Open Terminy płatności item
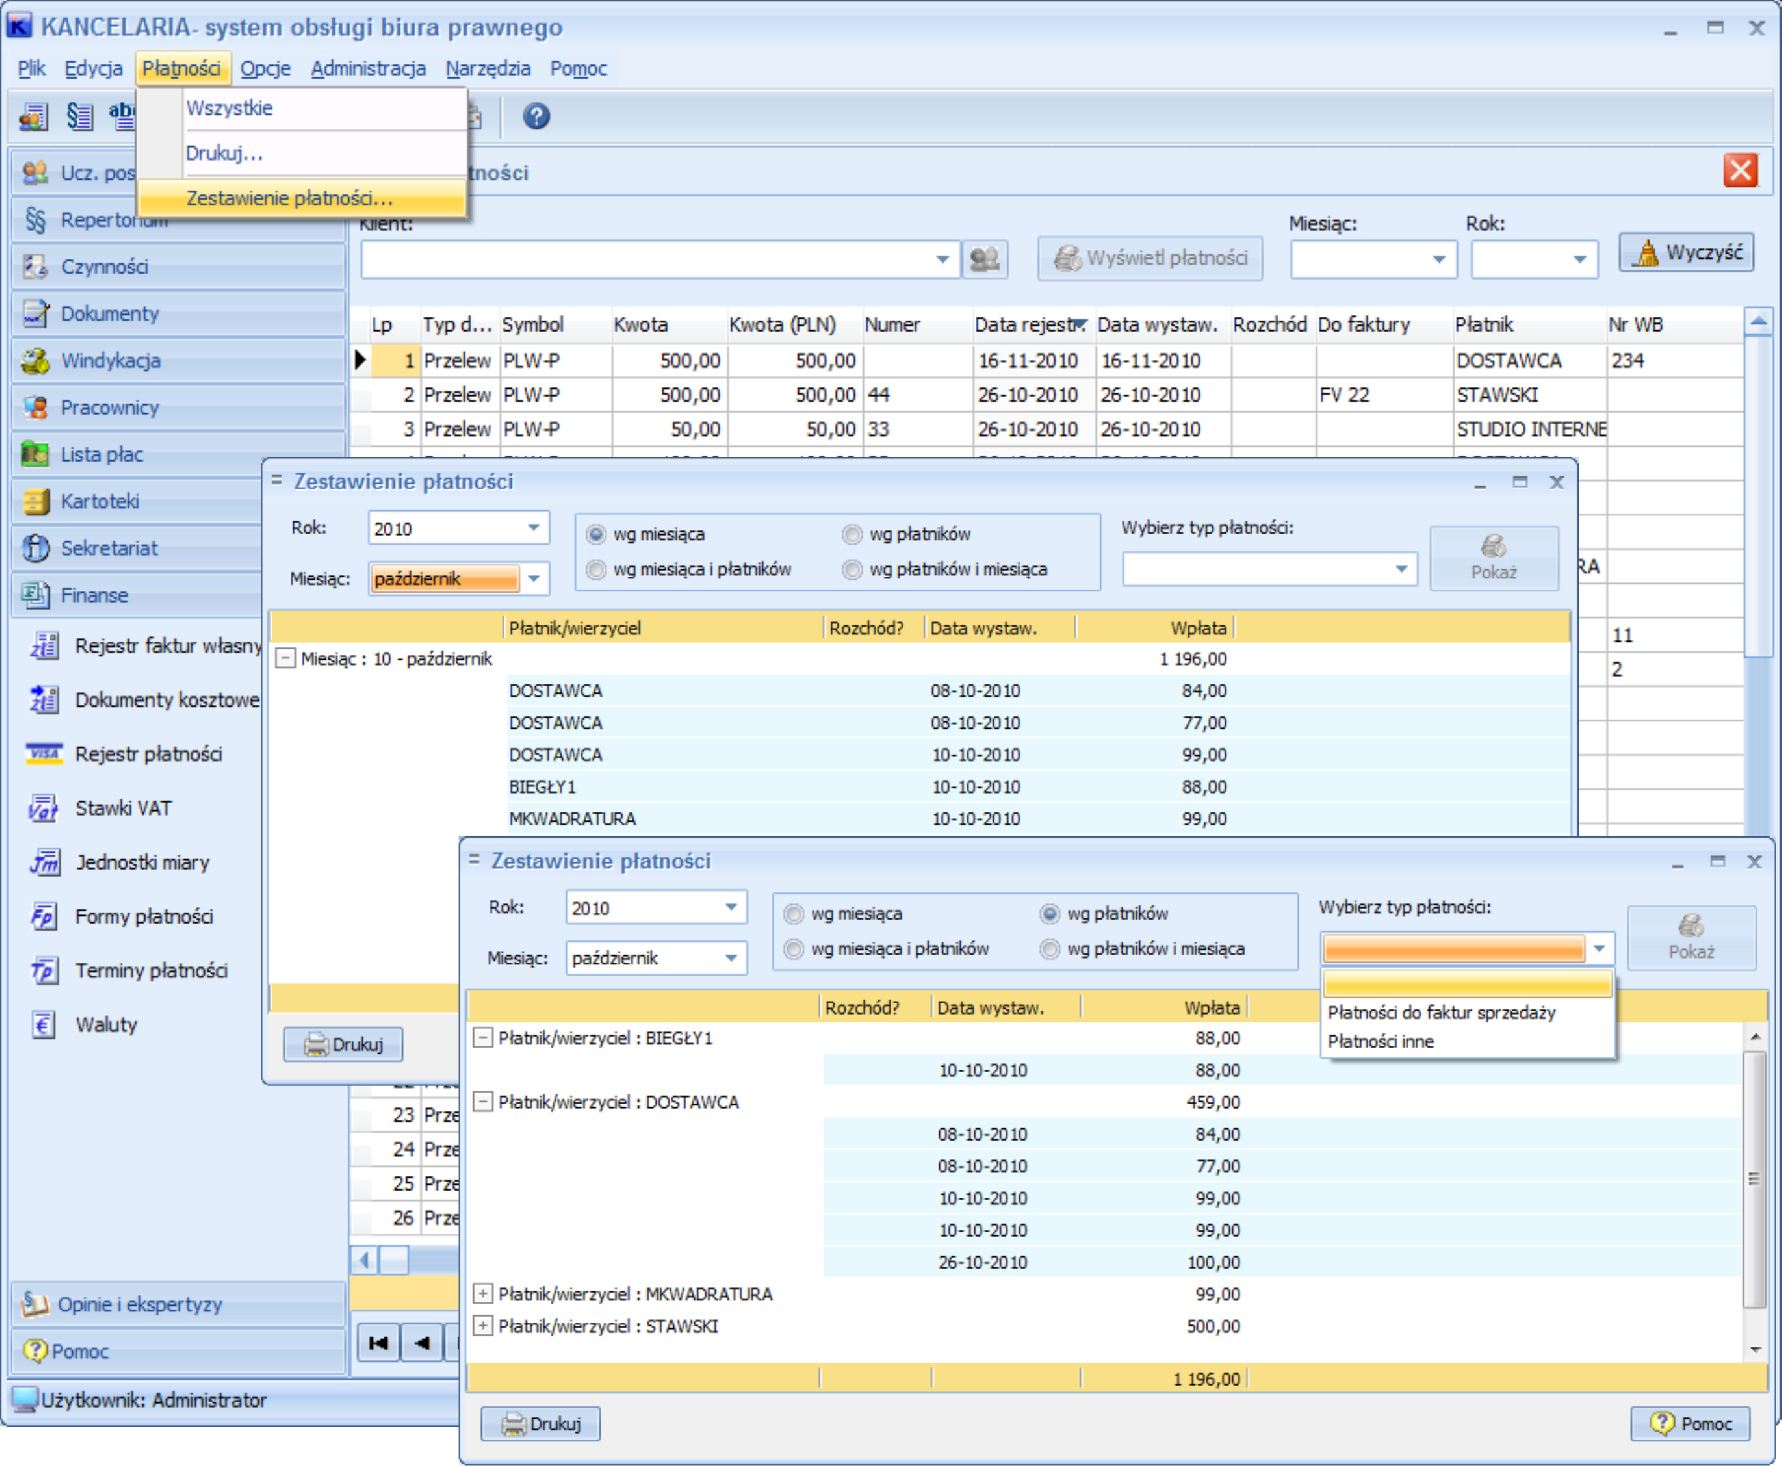 pyautogui.click(x=129, y=970)
